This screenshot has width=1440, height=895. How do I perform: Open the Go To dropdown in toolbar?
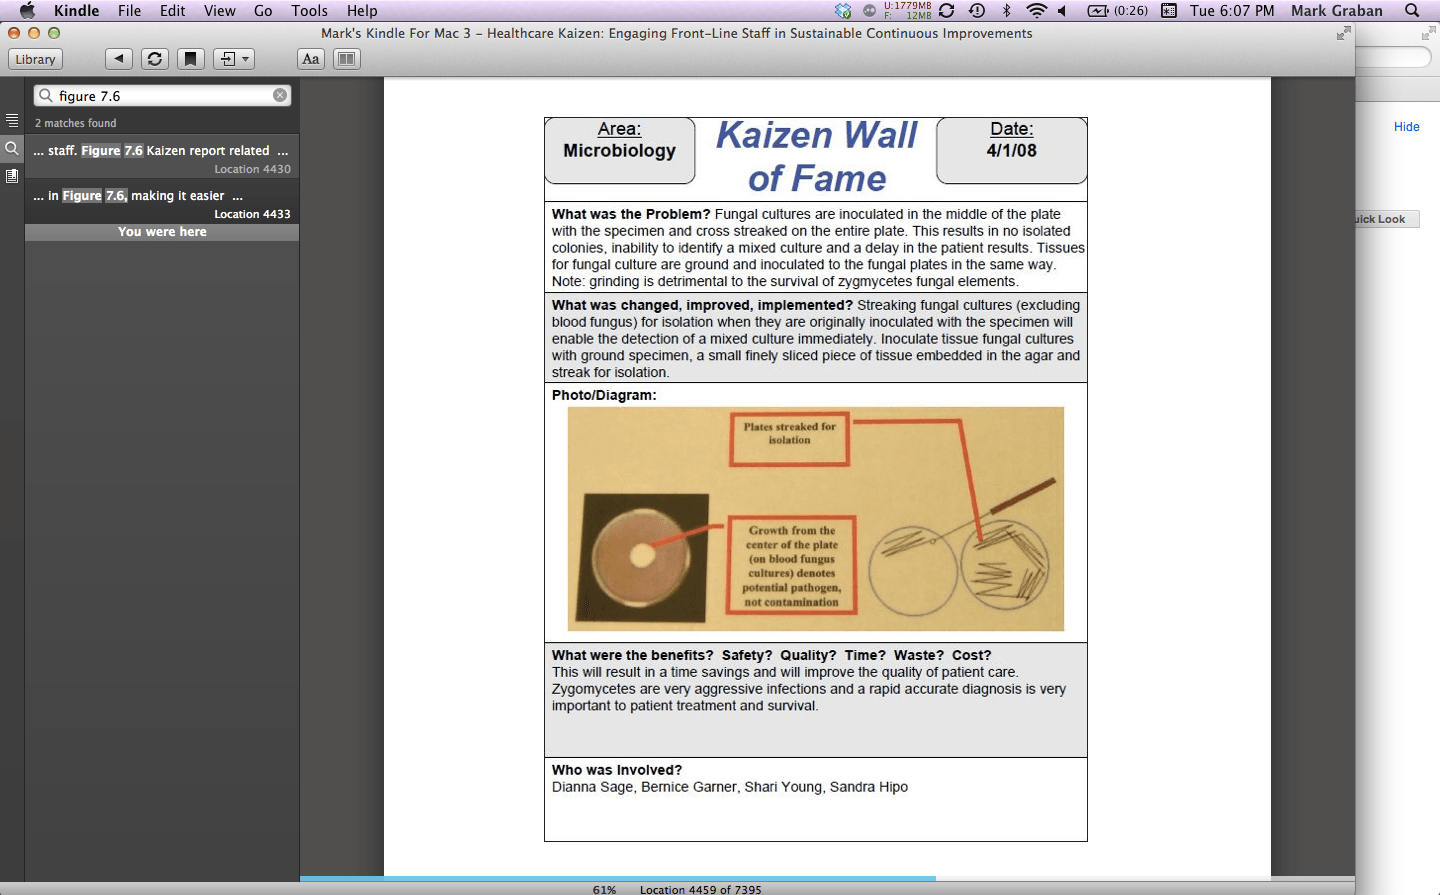click(234, 59)
